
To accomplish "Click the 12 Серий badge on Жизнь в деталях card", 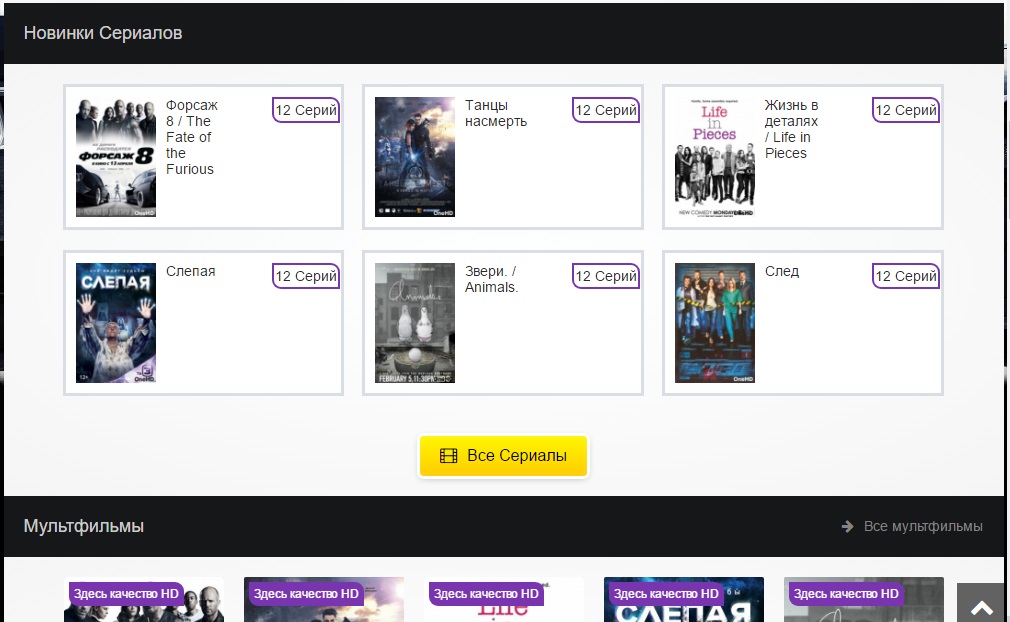I will [906, 110].
